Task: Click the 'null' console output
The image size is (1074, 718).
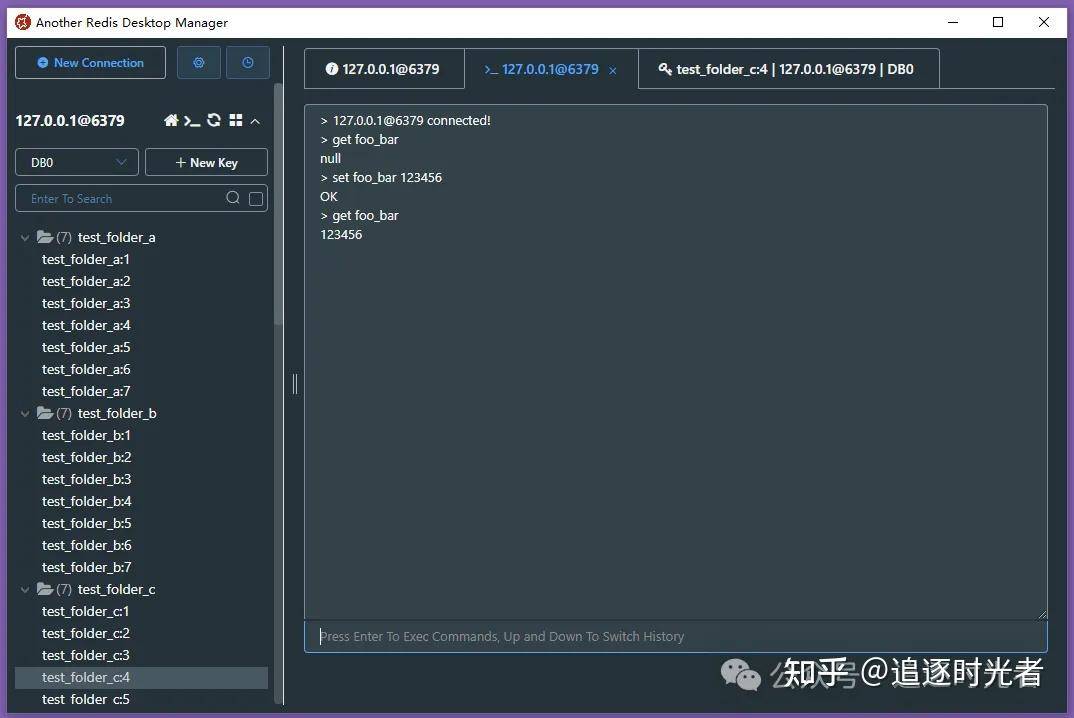Action: click(330, 158)
